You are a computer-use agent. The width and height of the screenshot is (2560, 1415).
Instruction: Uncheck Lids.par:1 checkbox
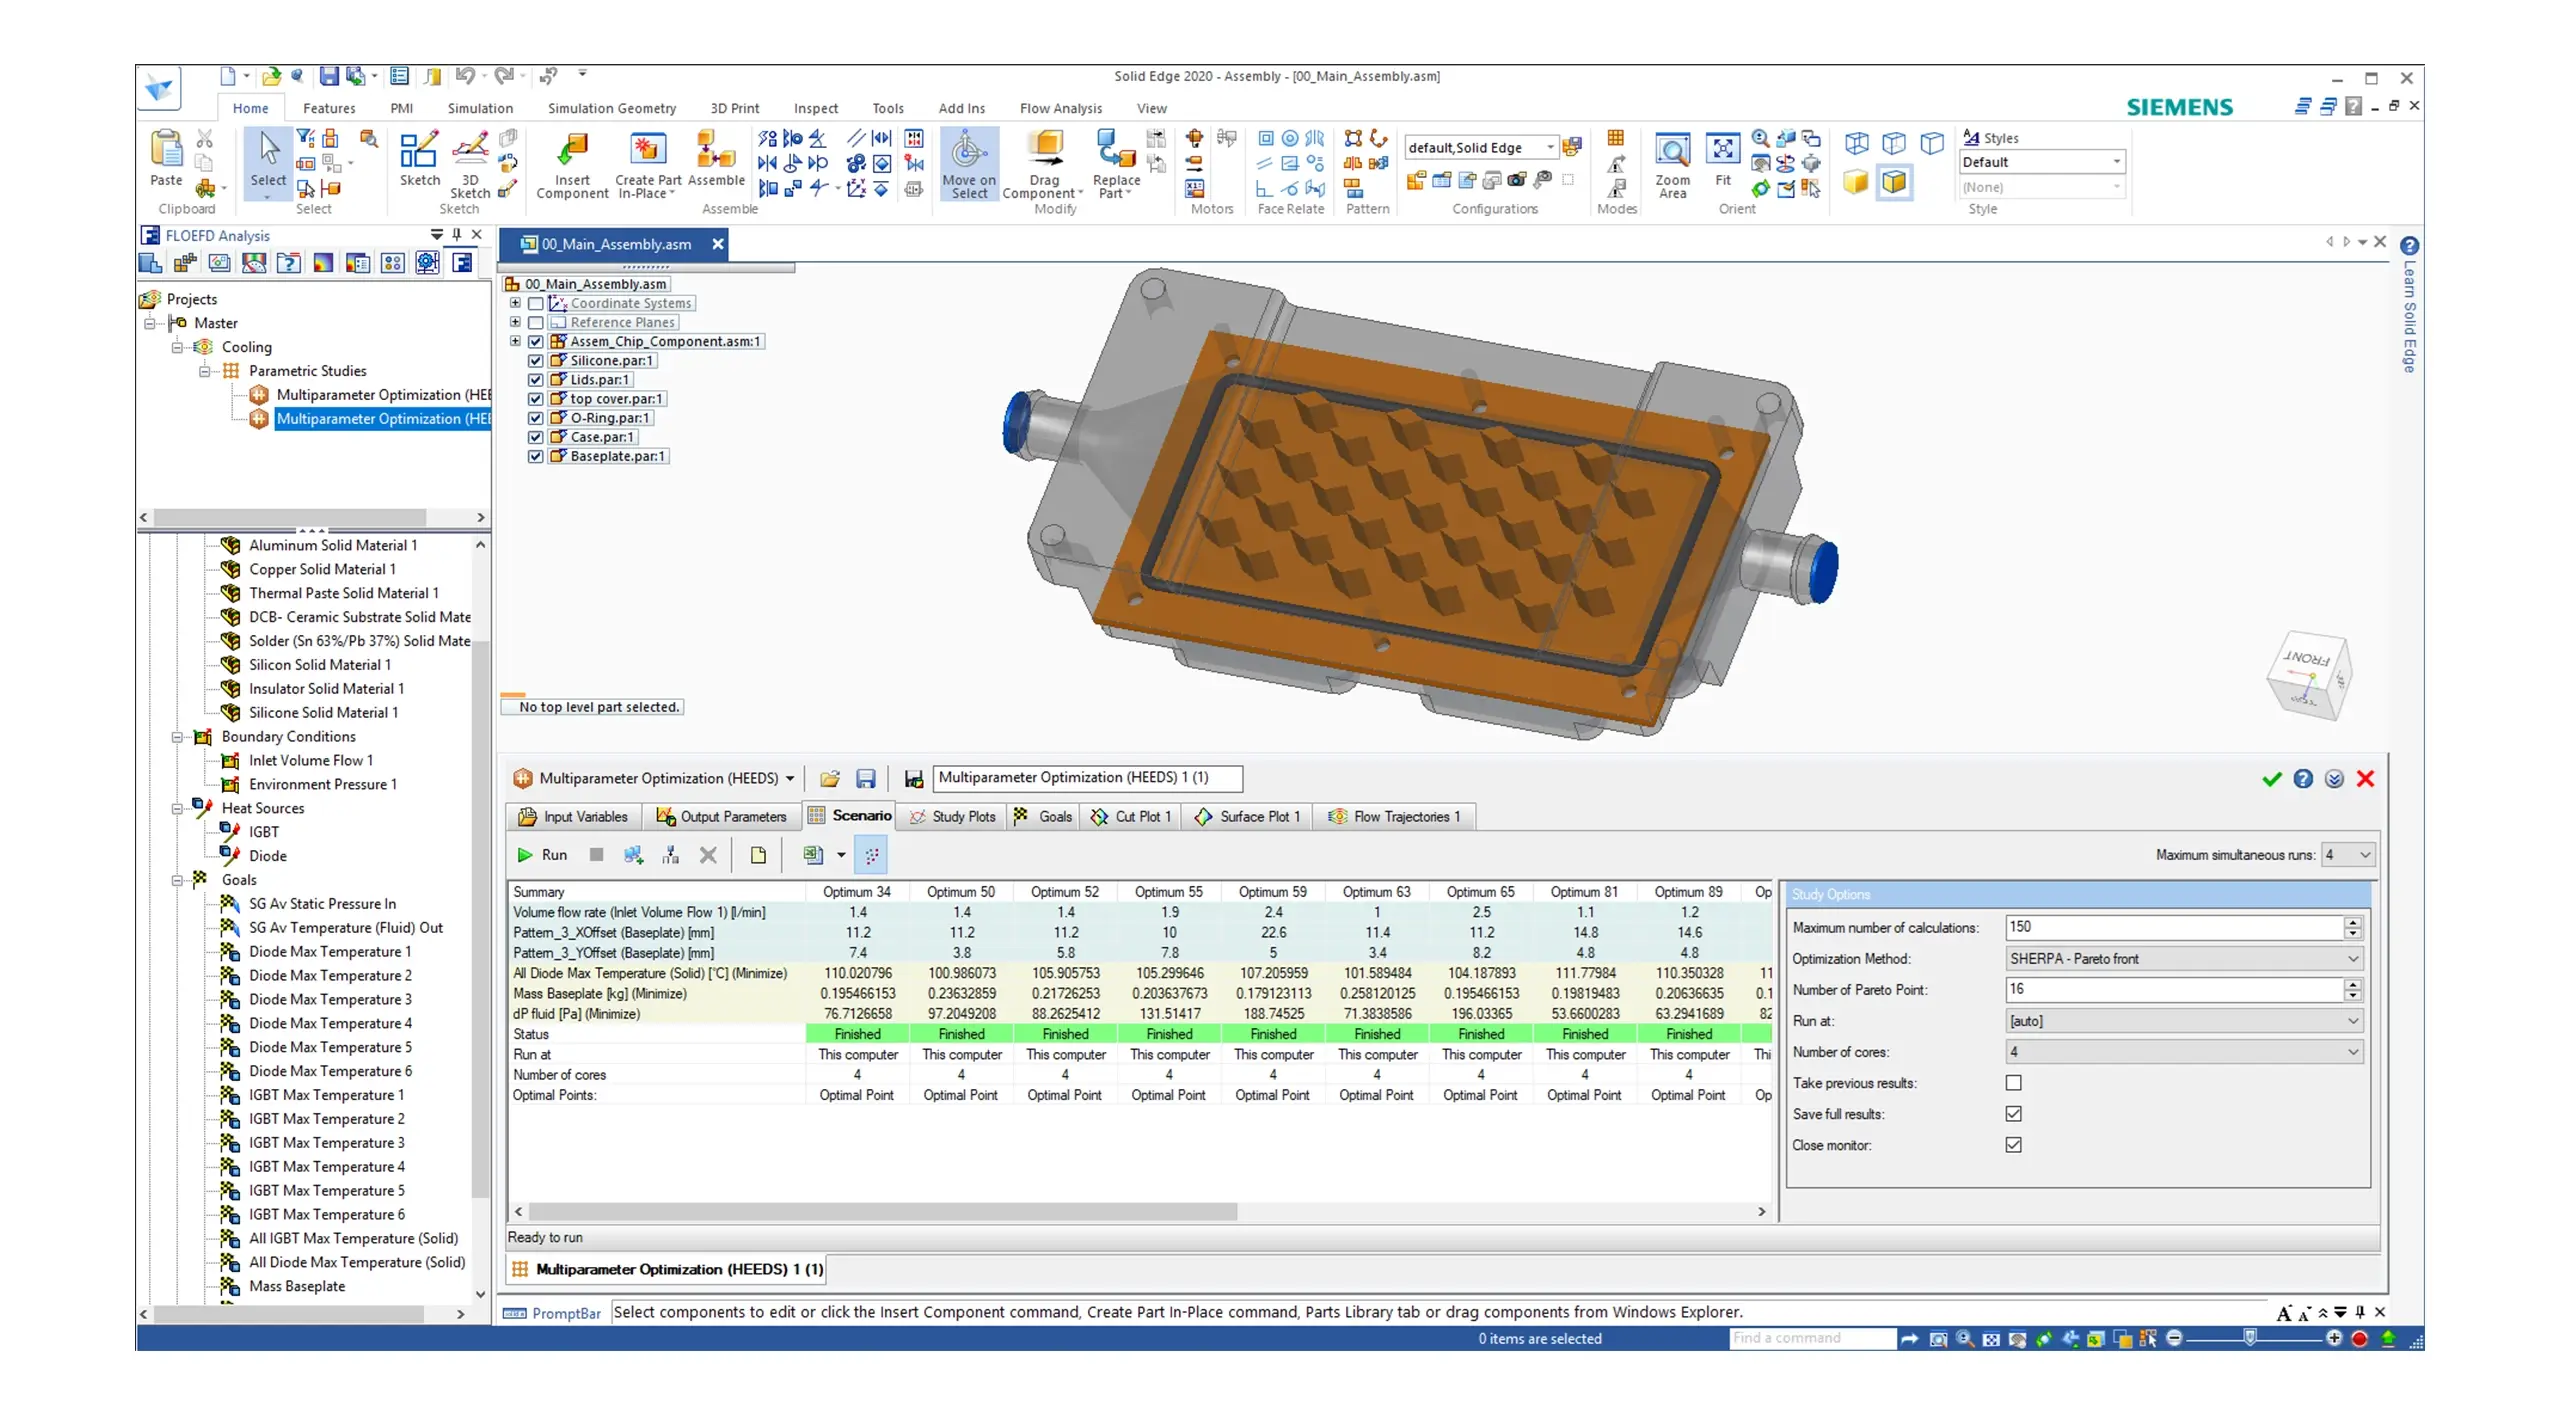coord(536,380)
